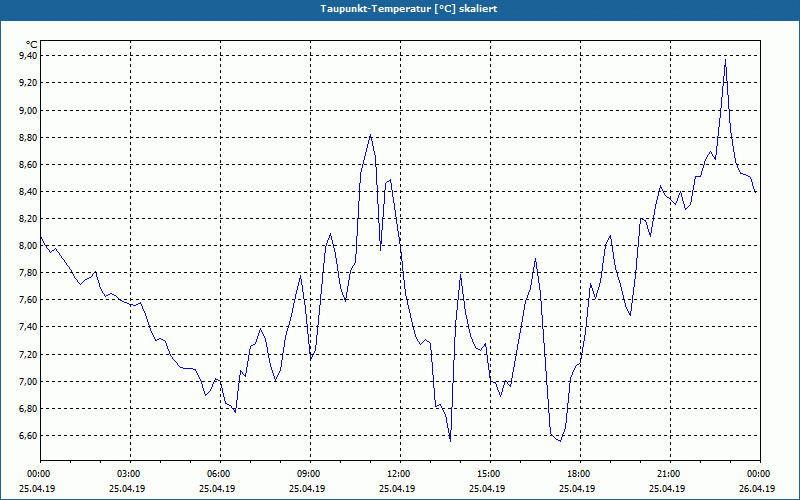Click the 8,00 y-axis value
Image resolution: width=800 pixels, height=500 pixels.
pos(28,245)
